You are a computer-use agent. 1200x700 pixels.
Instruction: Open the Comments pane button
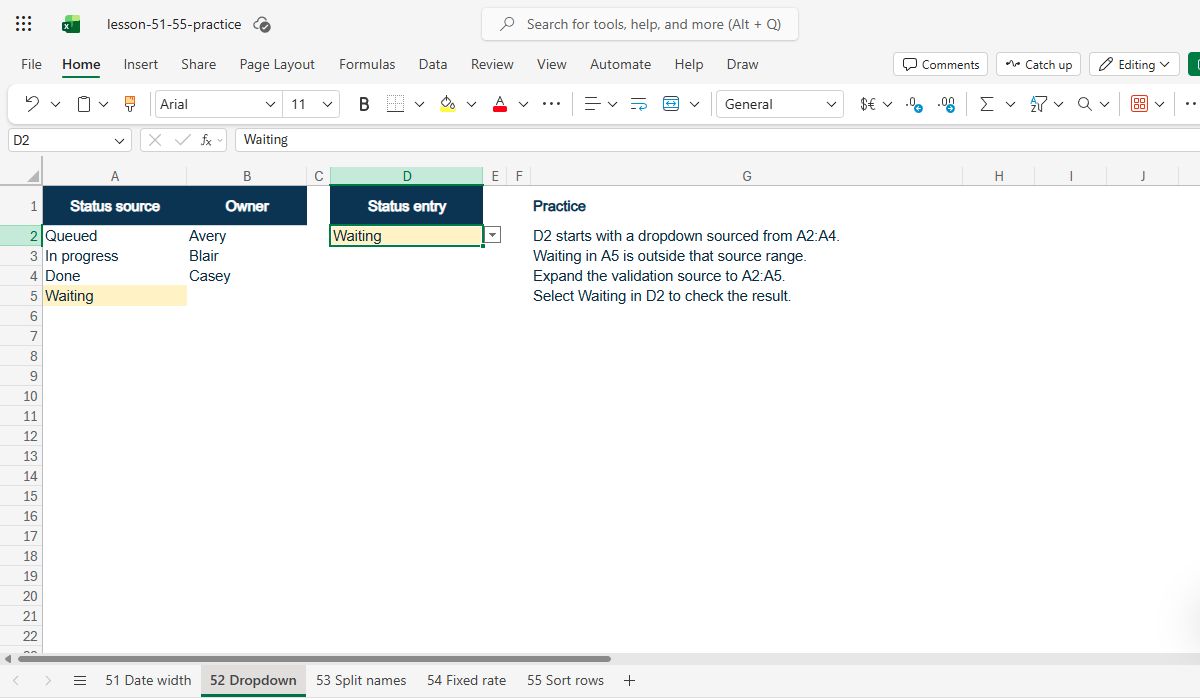(x=940, y=64)
